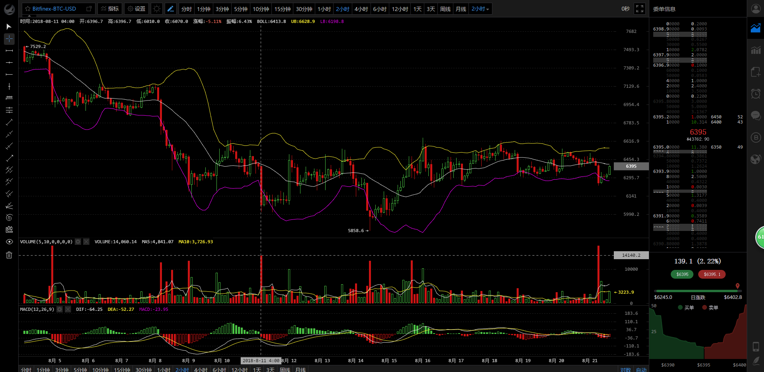This screenshot has width=764, height=372.
Task: Open the active chart view sidebar icon
Action: pyautogui.click(x=756, y=29)
